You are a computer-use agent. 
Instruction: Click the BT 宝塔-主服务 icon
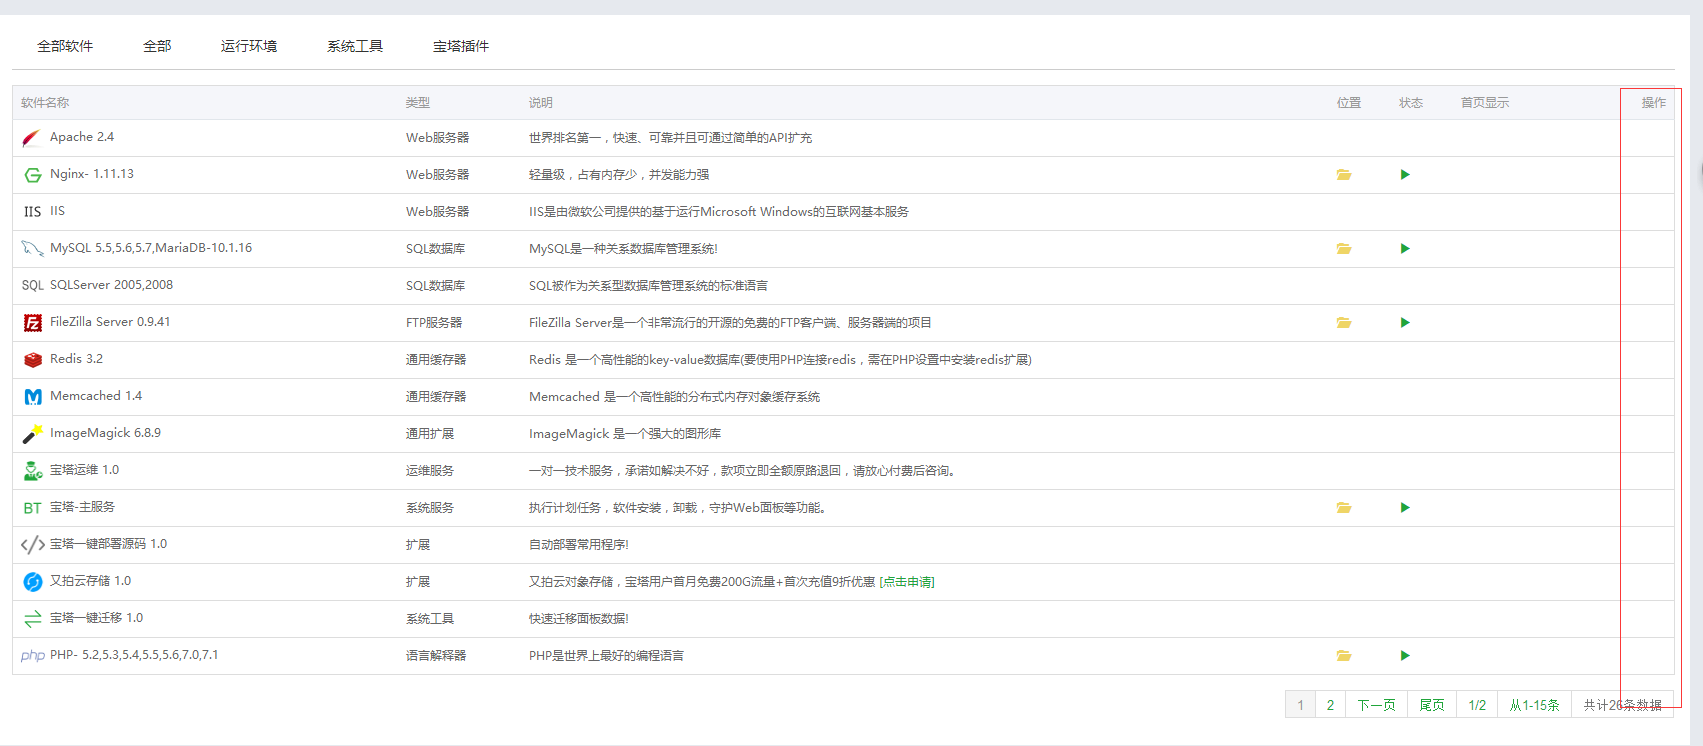(x=32, y=508)
